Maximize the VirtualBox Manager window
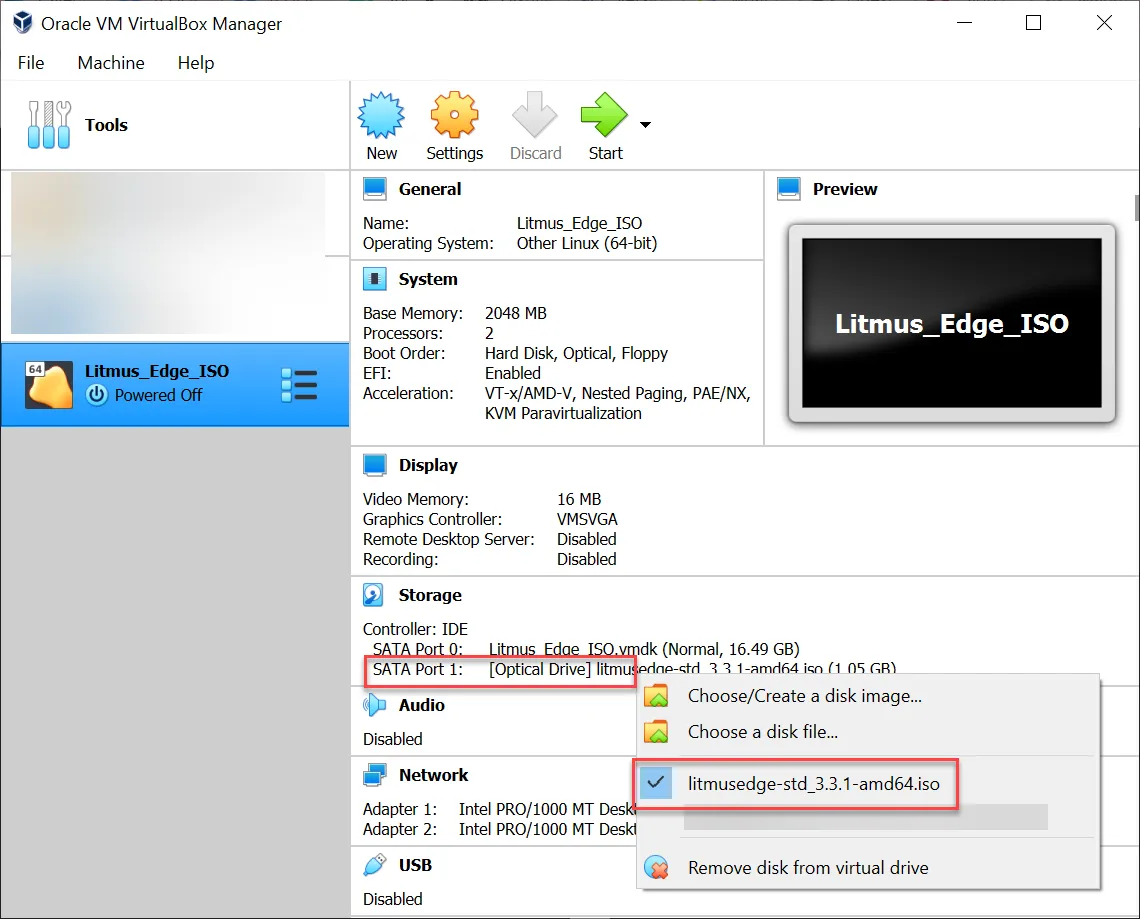The image size is (1140, 919). click(1033, 23)
